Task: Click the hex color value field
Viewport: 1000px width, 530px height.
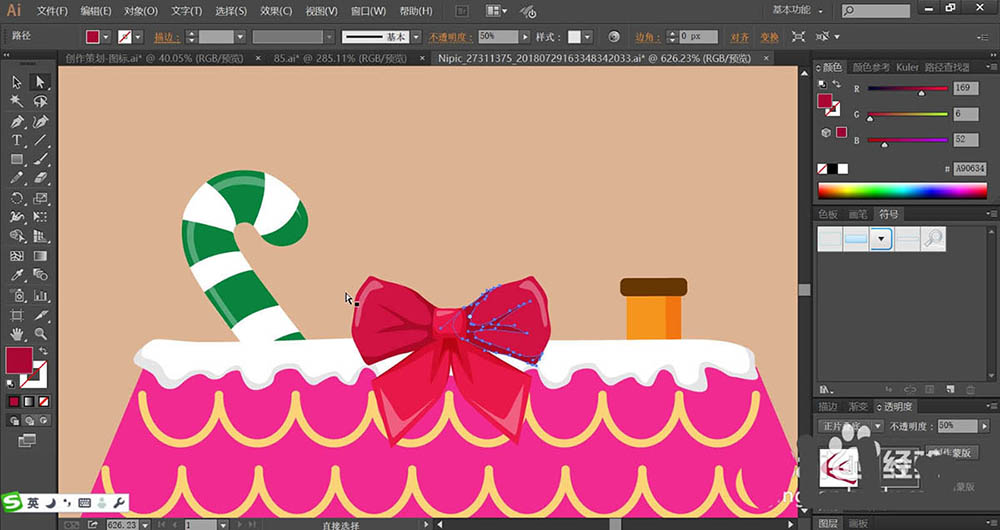Action: 969,168
